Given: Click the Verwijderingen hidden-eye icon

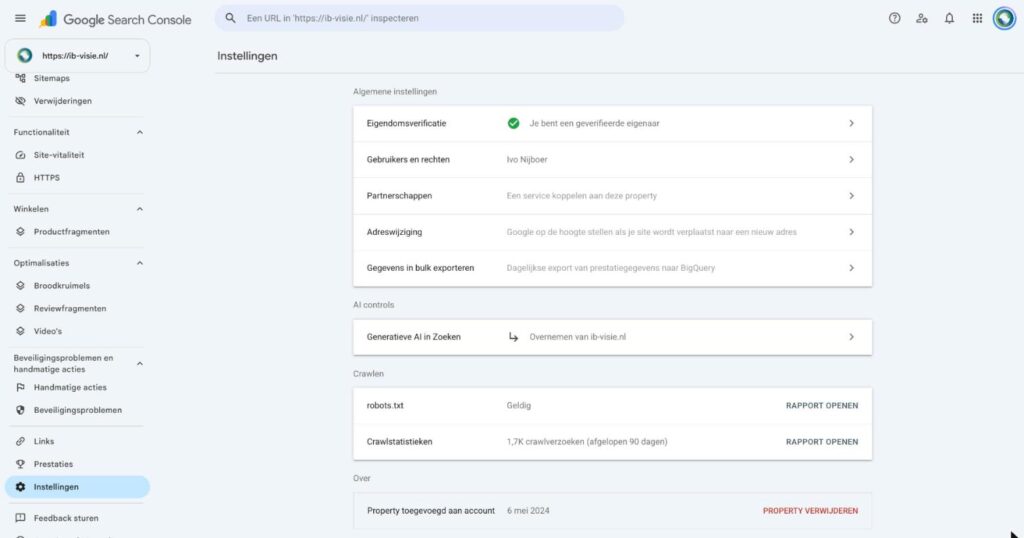Looking at the screenshot, I should click(x=20, y=101).
